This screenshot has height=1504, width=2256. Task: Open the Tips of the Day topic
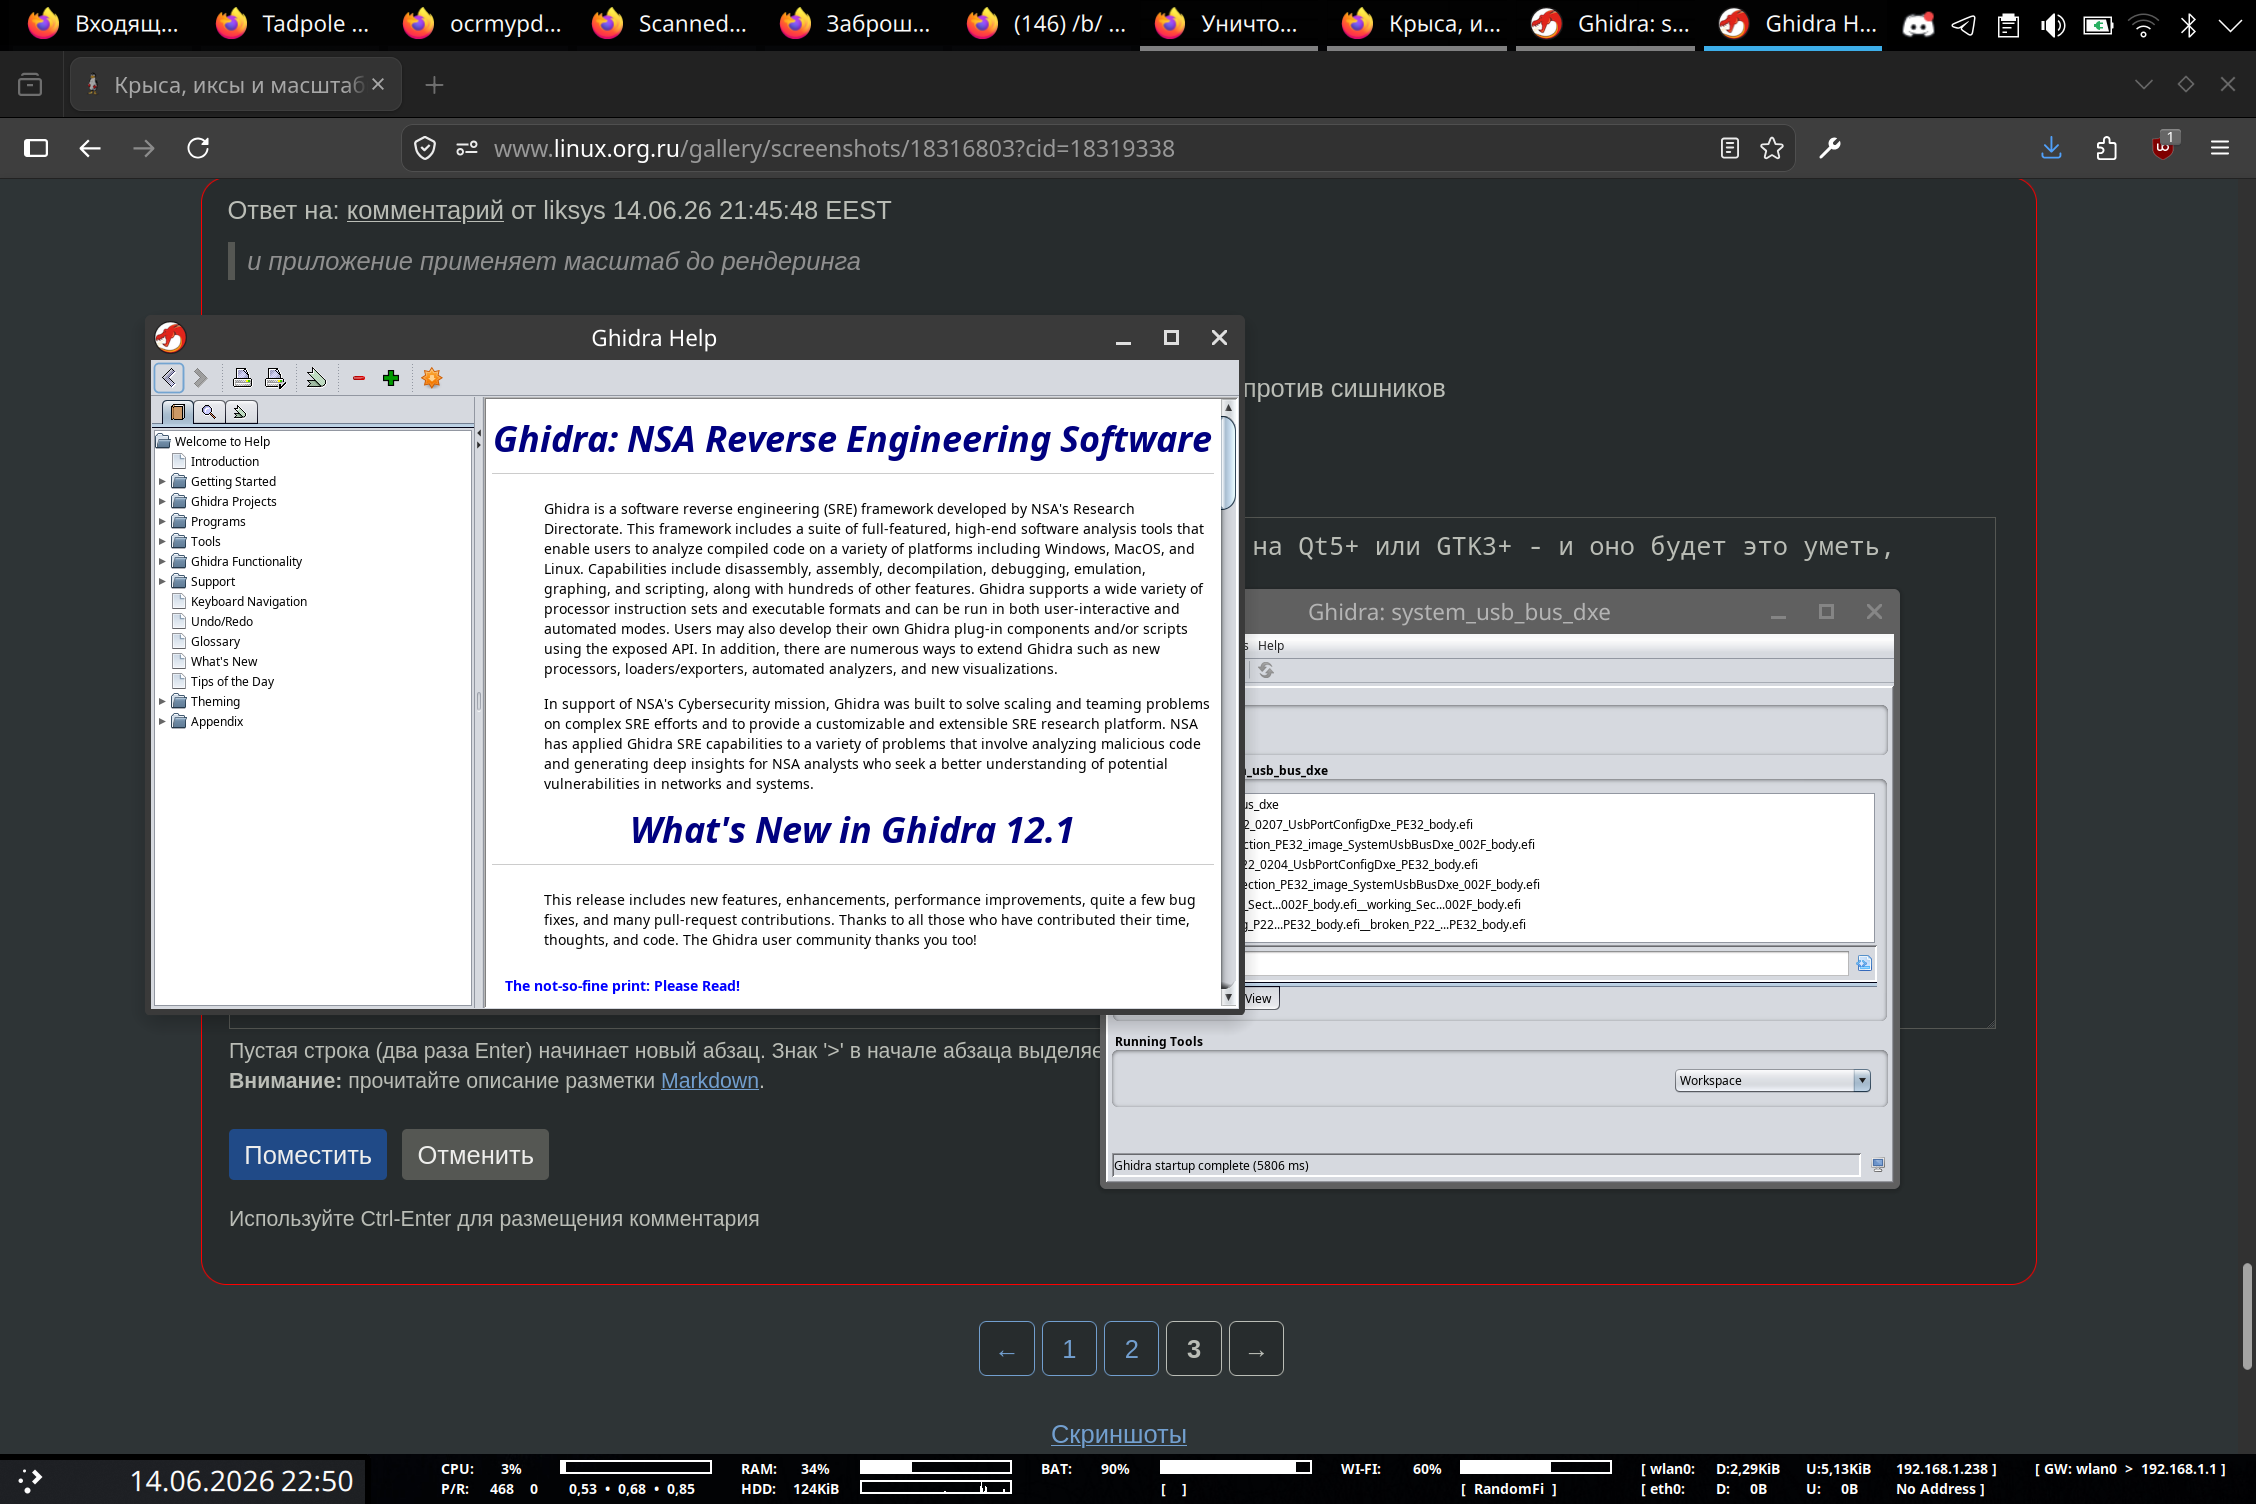[232, 682]
